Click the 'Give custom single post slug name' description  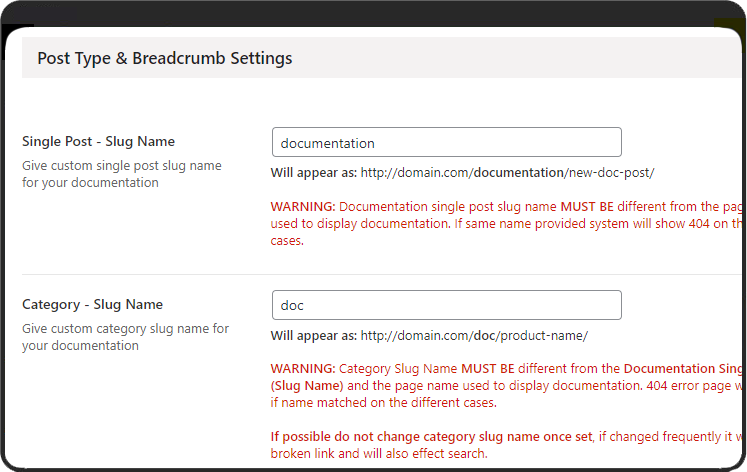(122, 166)
